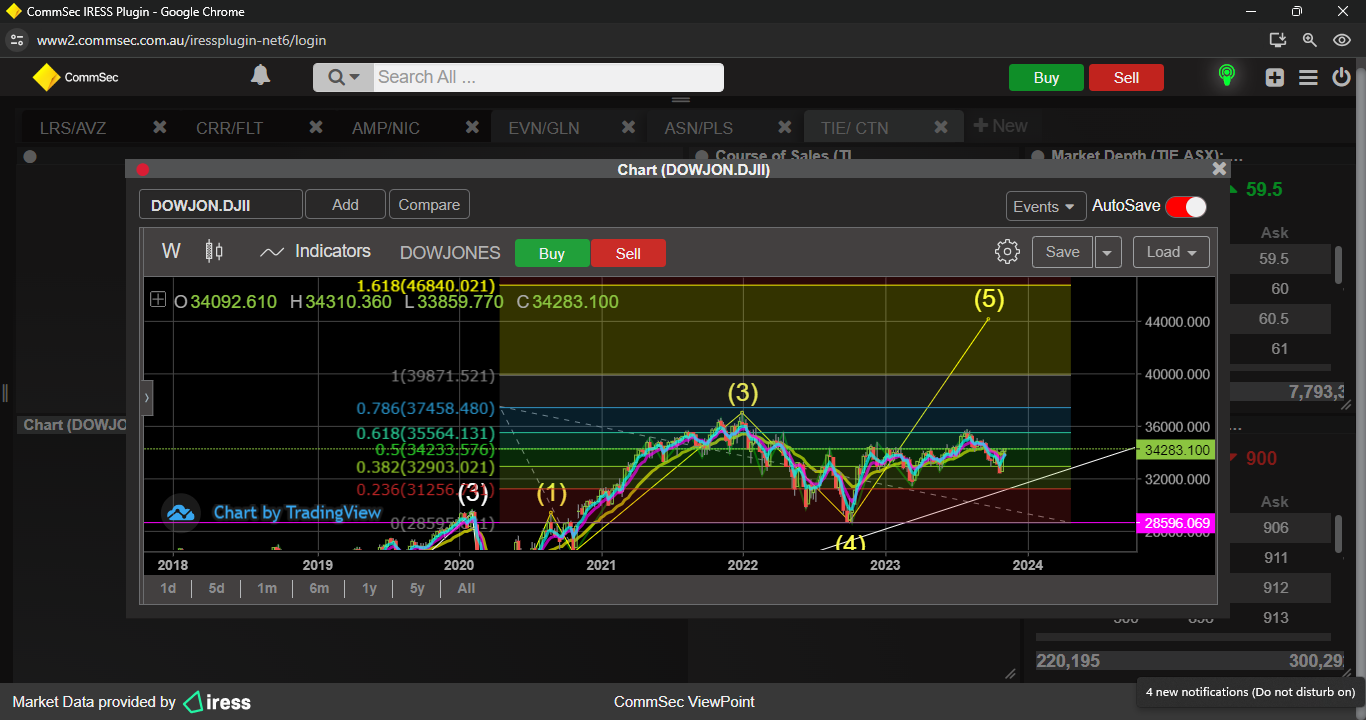This screenshot has height=720, width=1366.
Task: Click the red Sell button in top bar
Action: click(1126, 78)
